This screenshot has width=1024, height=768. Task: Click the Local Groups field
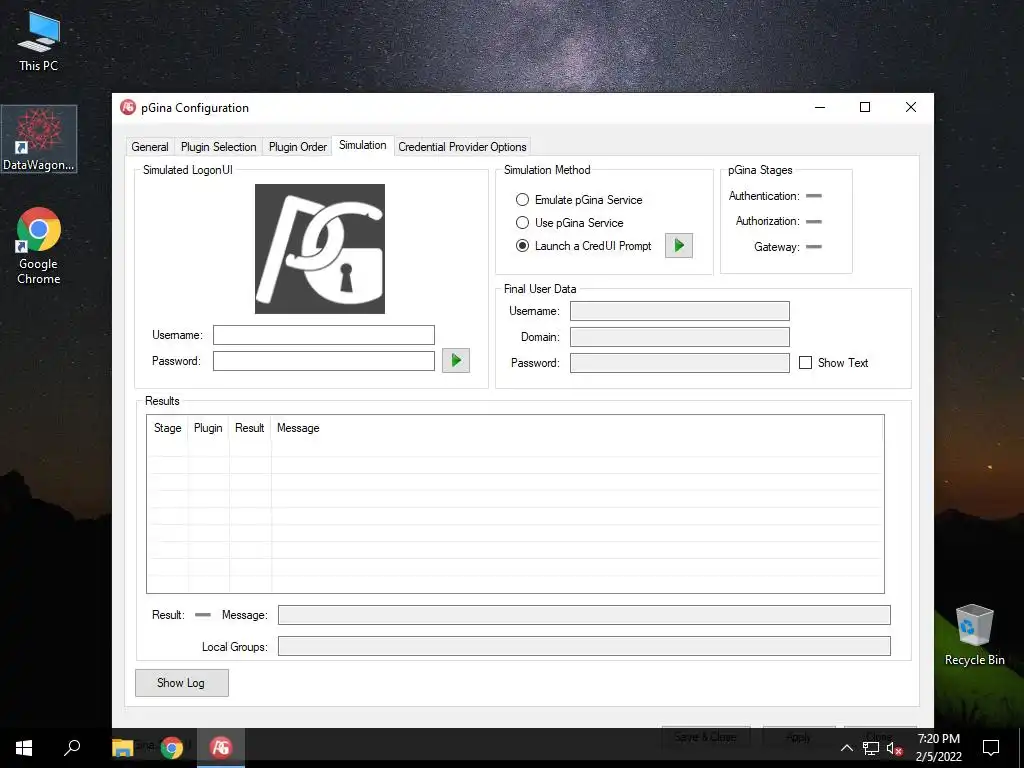pyautogui.click(x=584, y=647)
